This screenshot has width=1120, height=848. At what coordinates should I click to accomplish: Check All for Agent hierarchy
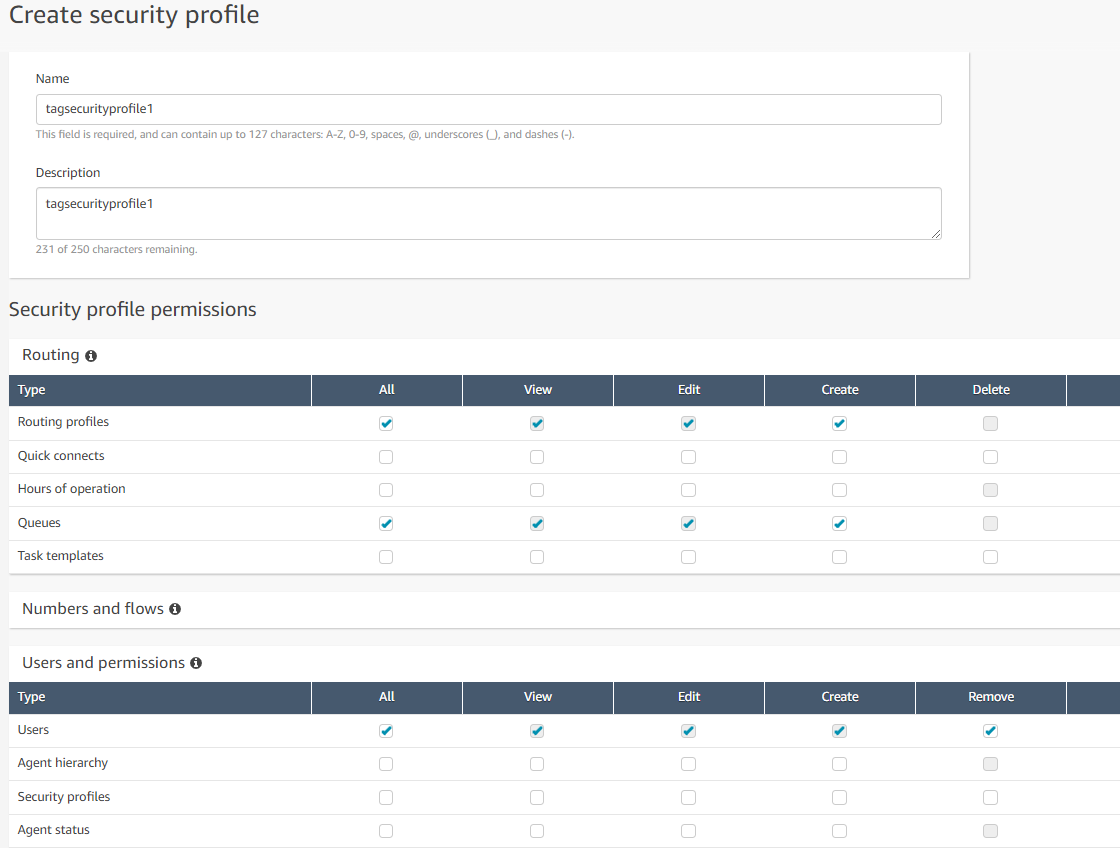[x=386, y=764]
